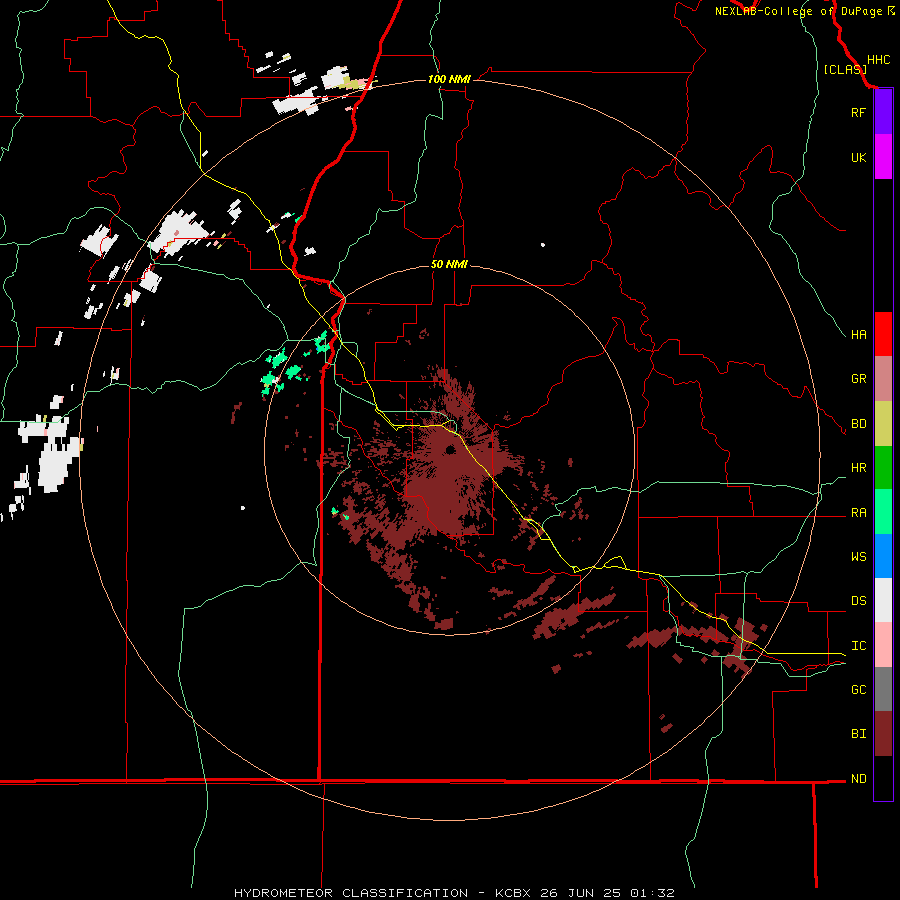Click the purple RF legend color swatch
900x900 pixels.
click(883, 112)
